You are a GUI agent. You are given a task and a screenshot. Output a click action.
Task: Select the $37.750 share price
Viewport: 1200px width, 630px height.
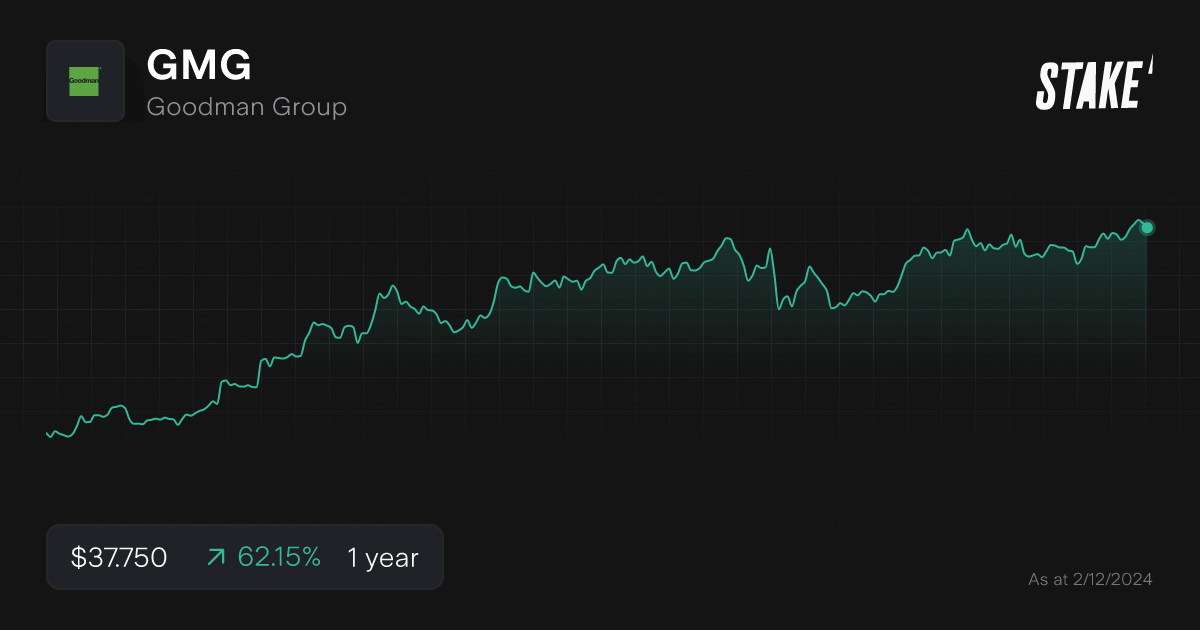click(x=117, y=557)
